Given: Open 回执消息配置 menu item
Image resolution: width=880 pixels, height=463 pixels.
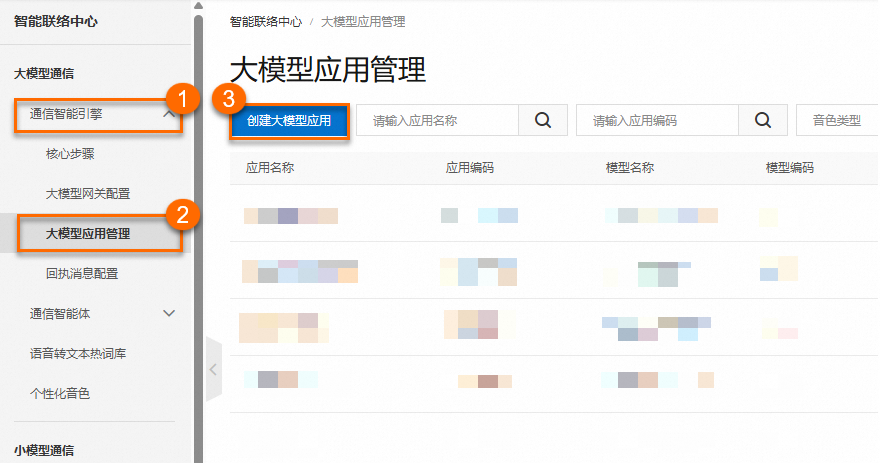Looking at the screenshot, I should (x=82, y=274).
